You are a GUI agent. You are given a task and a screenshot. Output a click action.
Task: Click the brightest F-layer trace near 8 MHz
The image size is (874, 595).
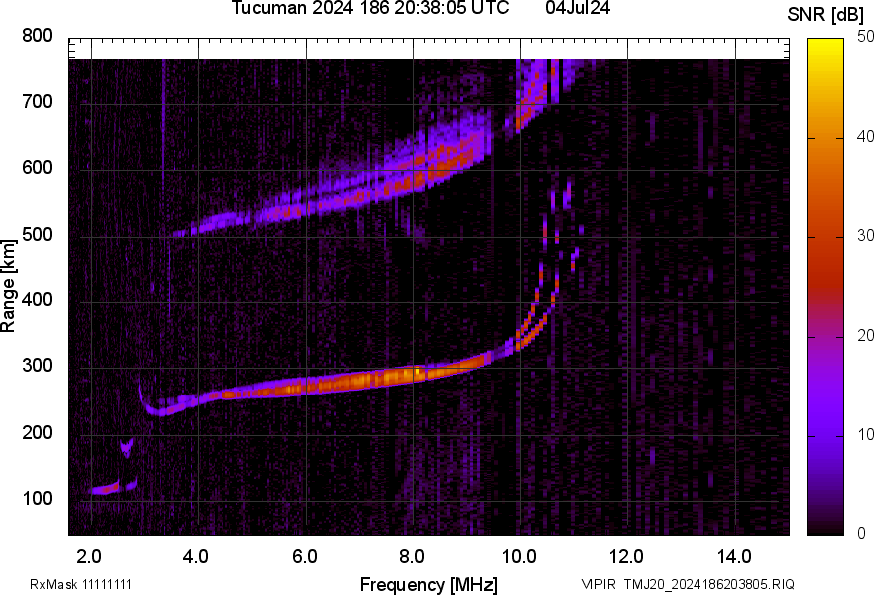pos(417,374)
